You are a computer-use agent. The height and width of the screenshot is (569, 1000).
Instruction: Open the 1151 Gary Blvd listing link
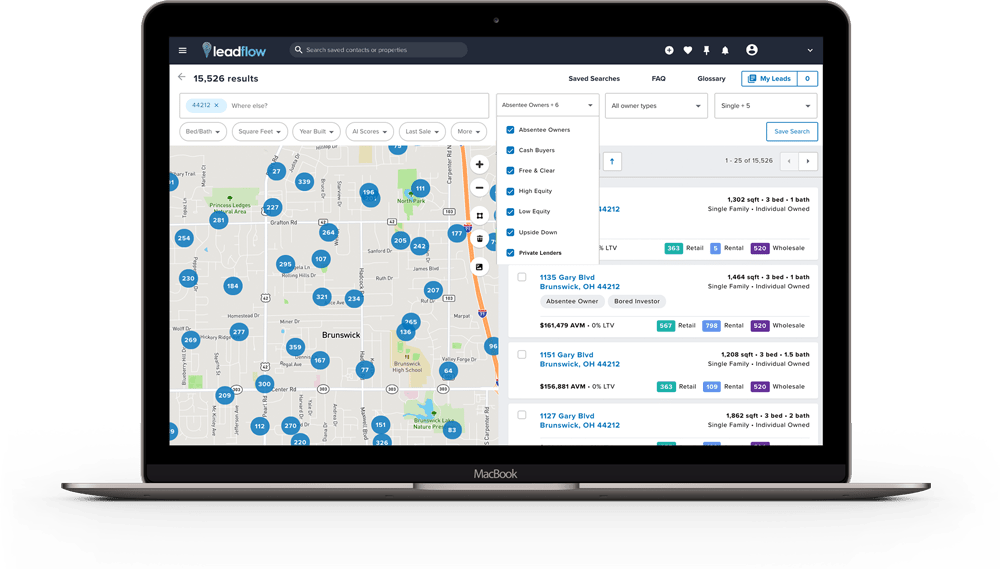click(x=566, y=355)
